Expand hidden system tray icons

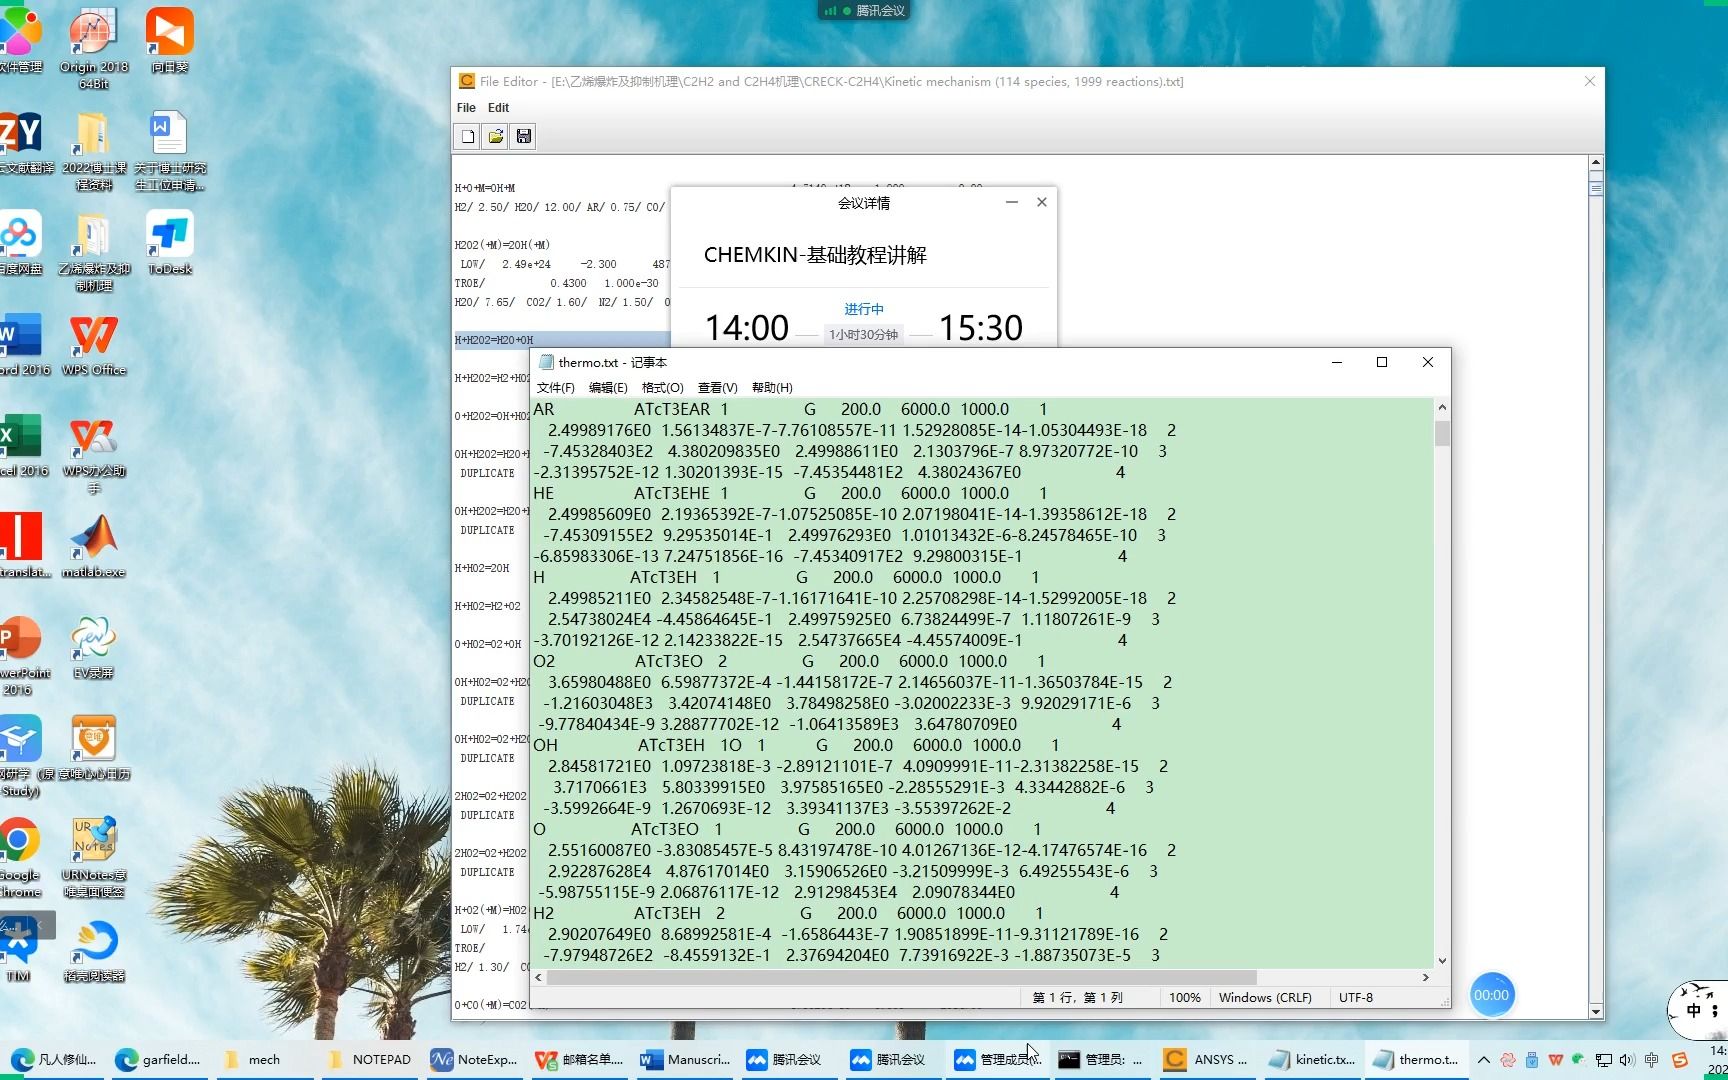coord(1484,1059)
